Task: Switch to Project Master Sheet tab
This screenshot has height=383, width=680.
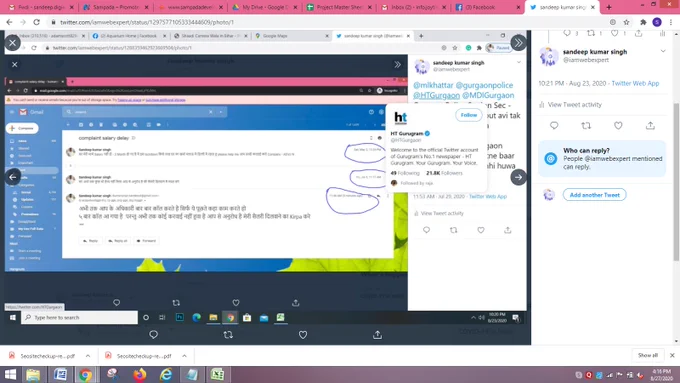Action: coord(340,7)
